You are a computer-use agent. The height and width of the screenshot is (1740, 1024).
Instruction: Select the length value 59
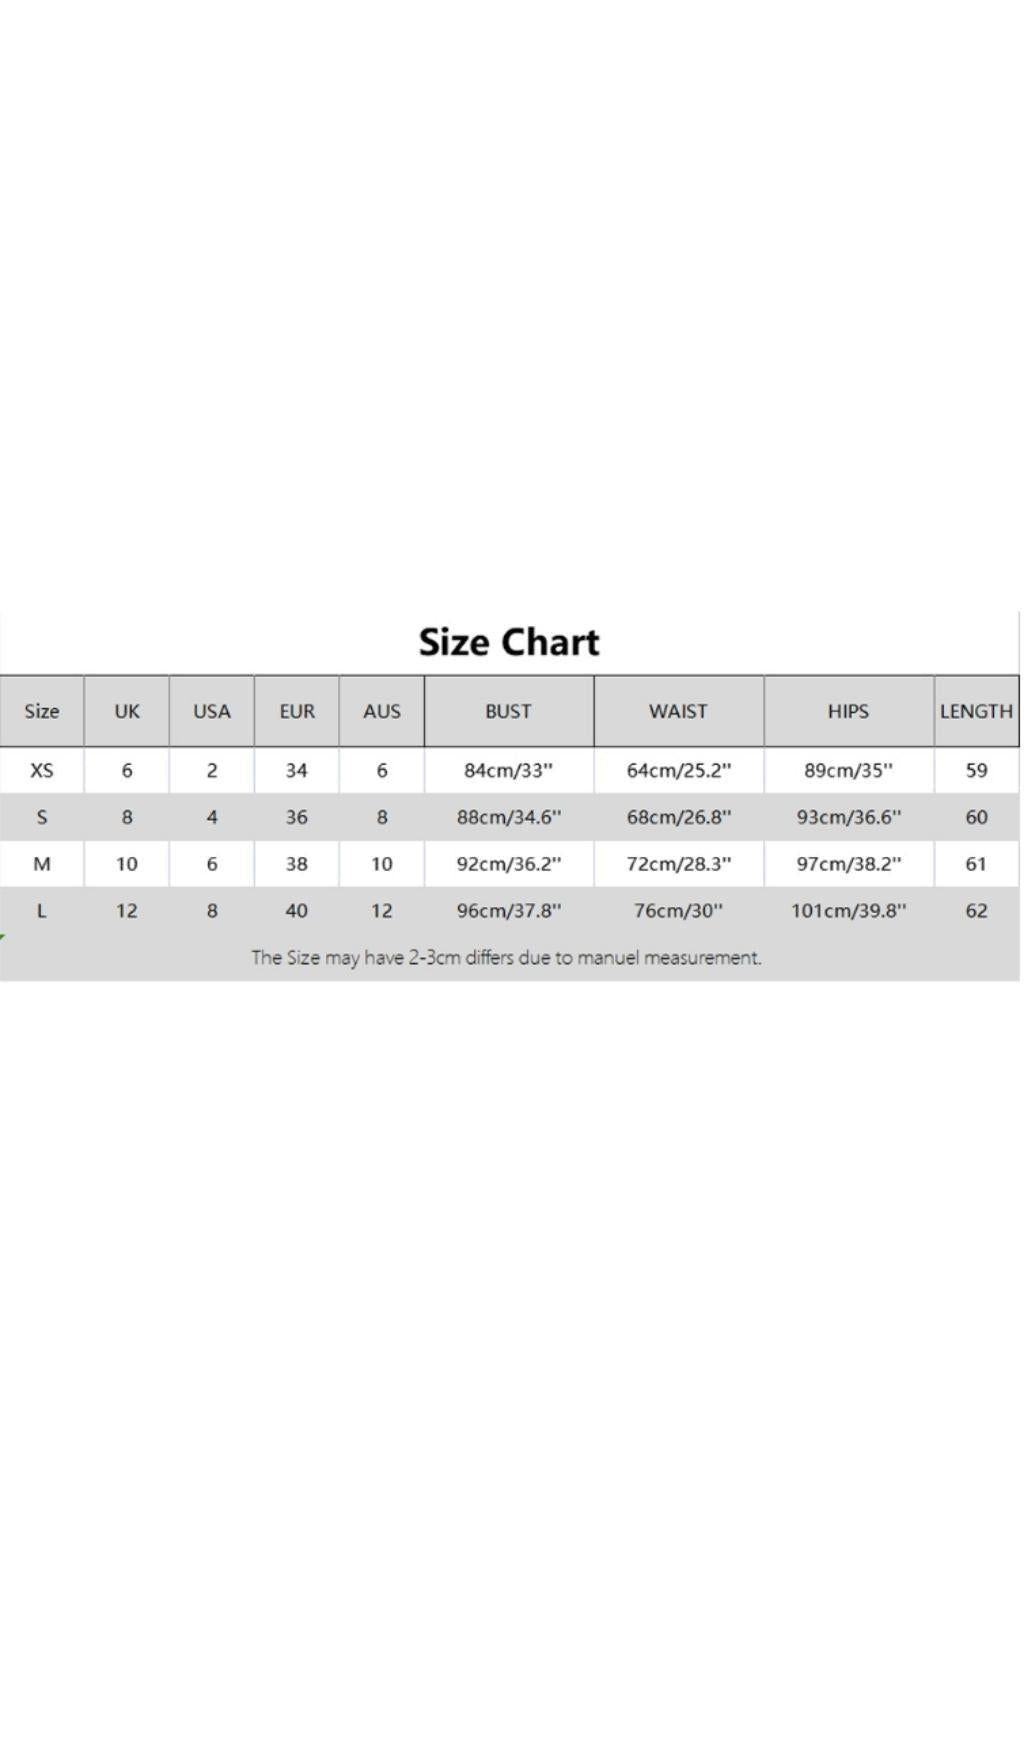tap(976, 770)
